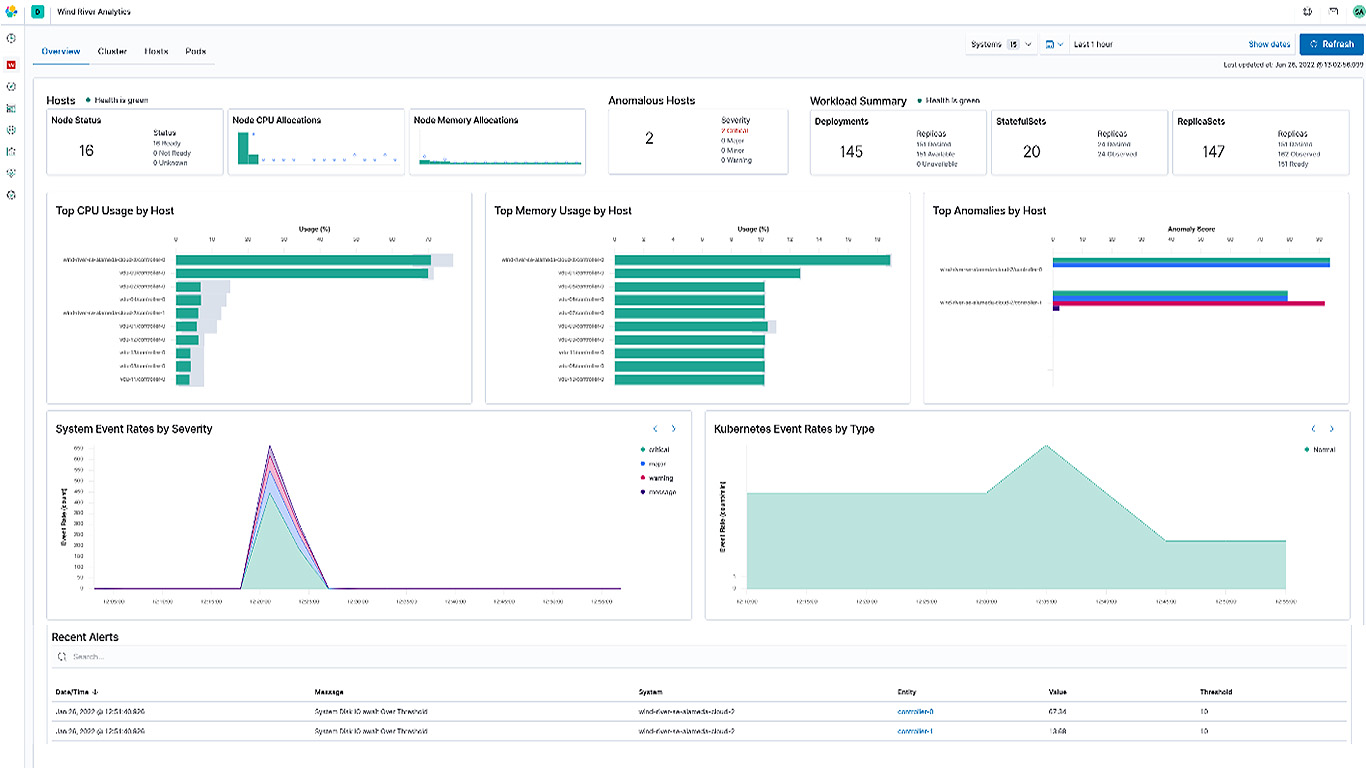Image resolution: width=1366 pixels, height=768 pixels.
Task: Click the ReplicaSets count 147
Action: pos(1214,152)
